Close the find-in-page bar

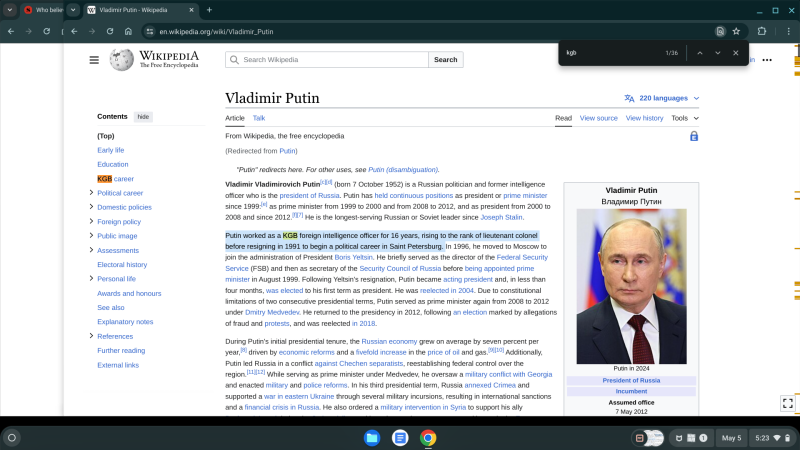[x=736, y=53]
